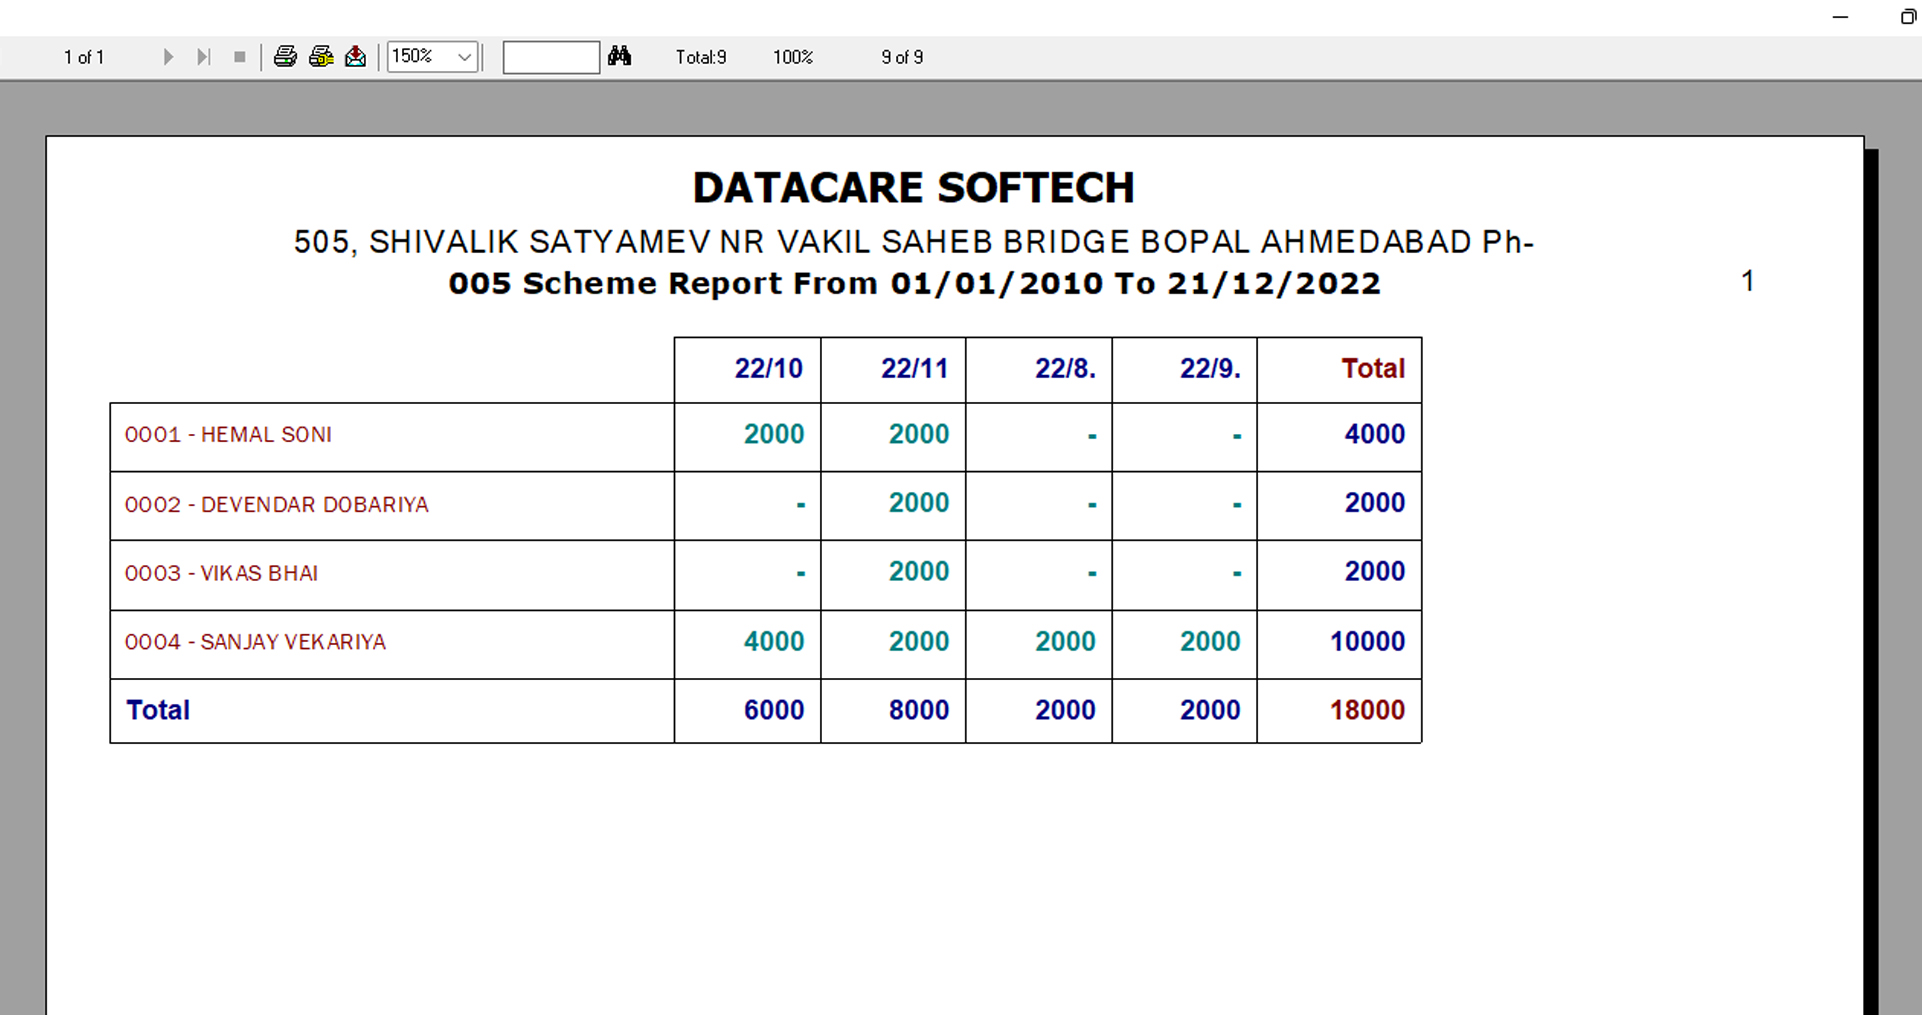Click the search text input field

551,57
